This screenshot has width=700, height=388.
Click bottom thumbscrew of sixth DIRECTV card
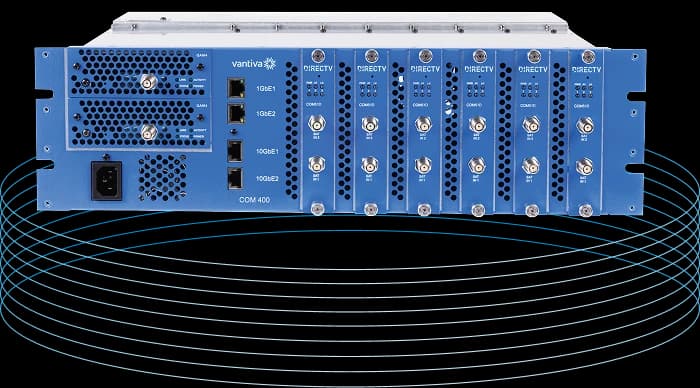click(586, 211)
